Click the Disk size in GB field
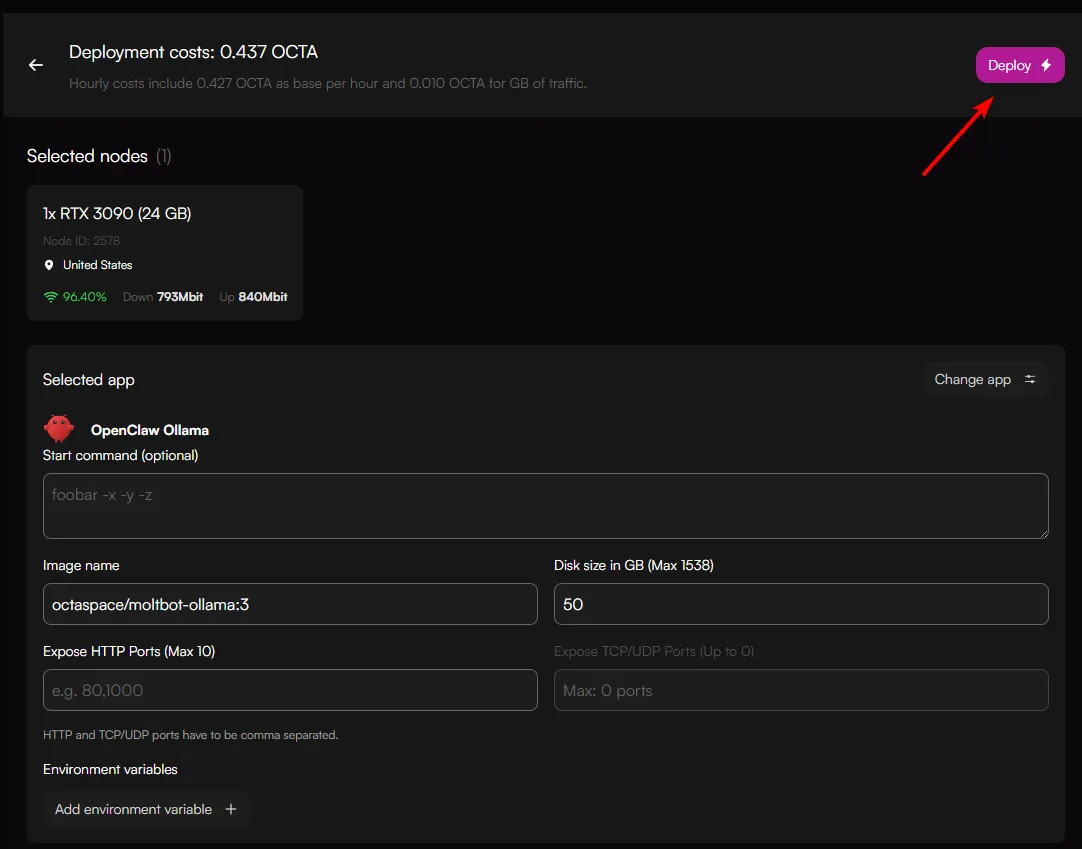1082x849 pixels. (x=800, y=604)
